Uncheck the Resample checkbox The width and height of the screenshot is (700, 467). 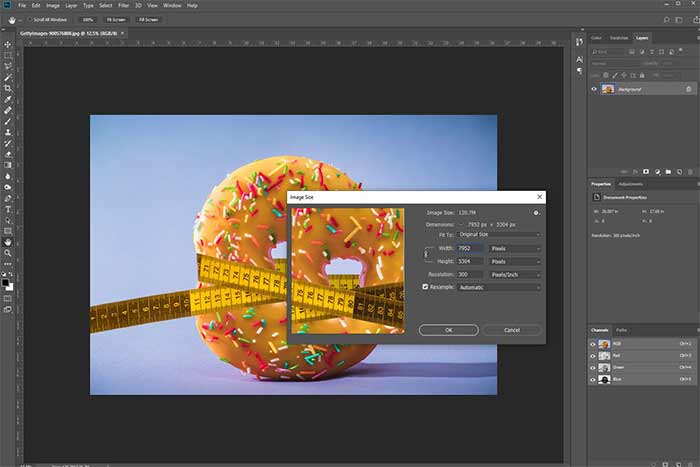click(x=425, y=287)
